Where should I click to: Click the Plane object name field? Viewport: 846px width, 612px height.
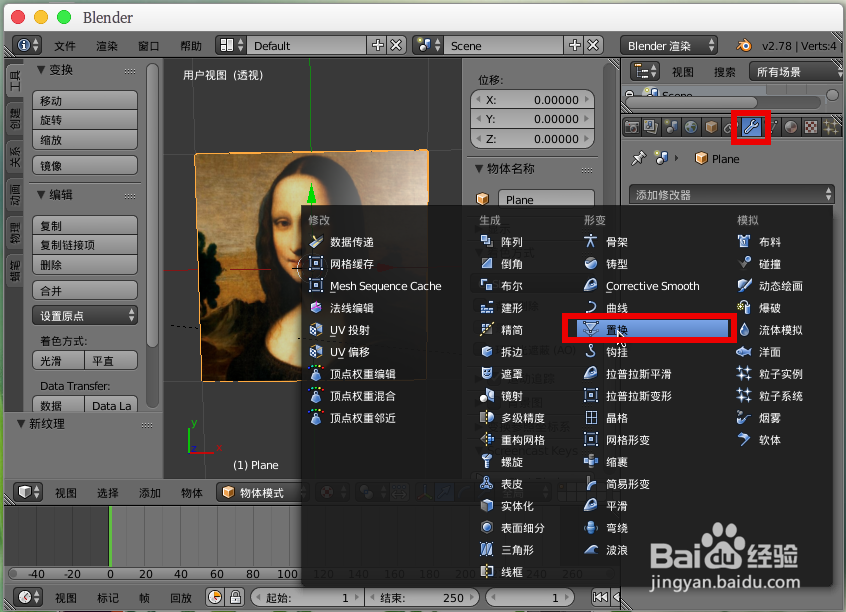tap(546, 200)
